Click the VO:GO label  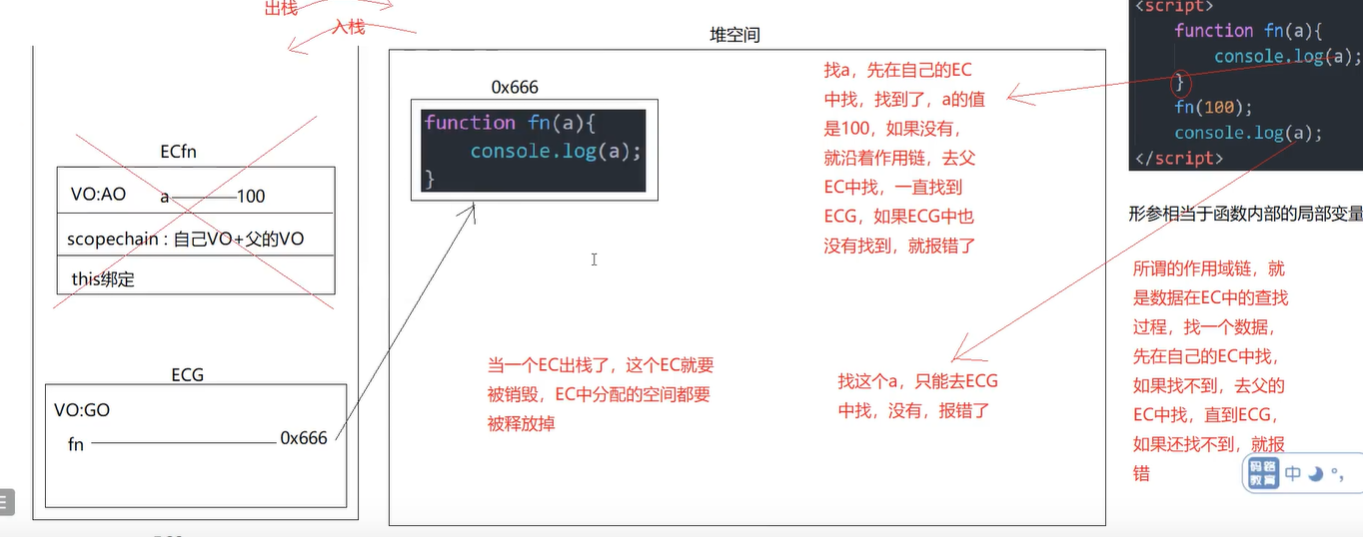click(x=82, y=410)
